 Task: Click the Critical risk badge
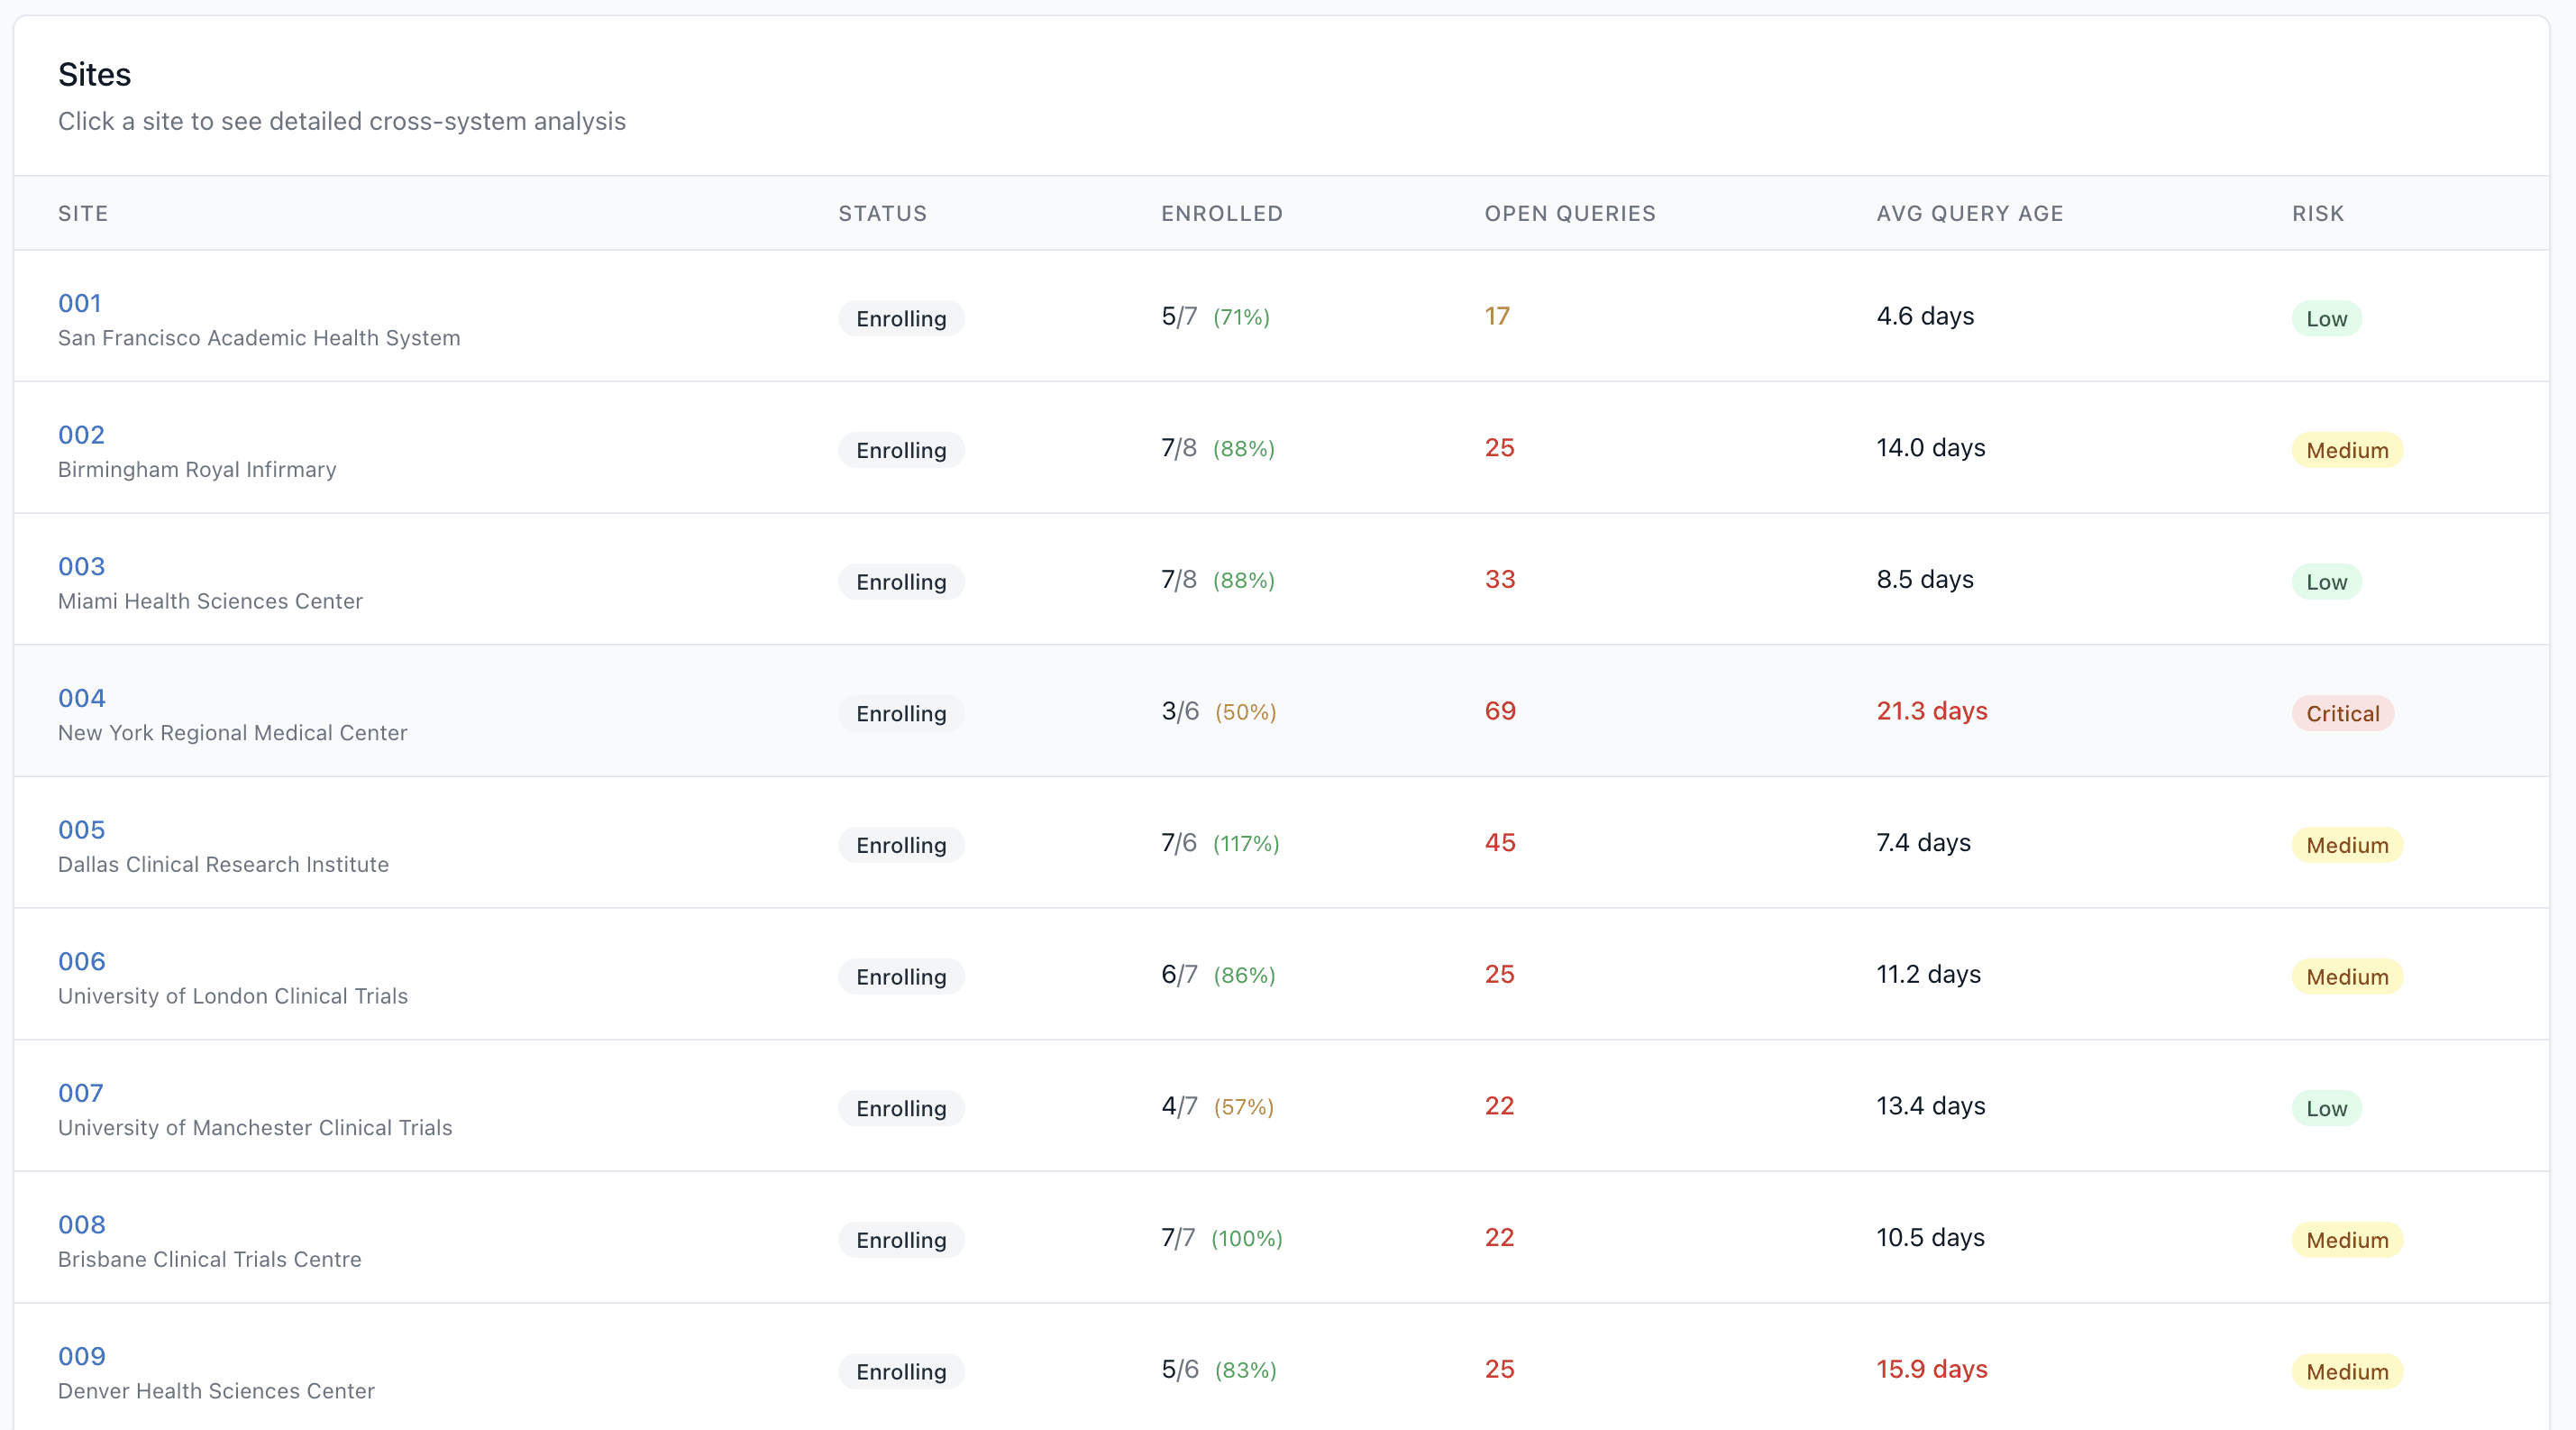click(2342, 714)
